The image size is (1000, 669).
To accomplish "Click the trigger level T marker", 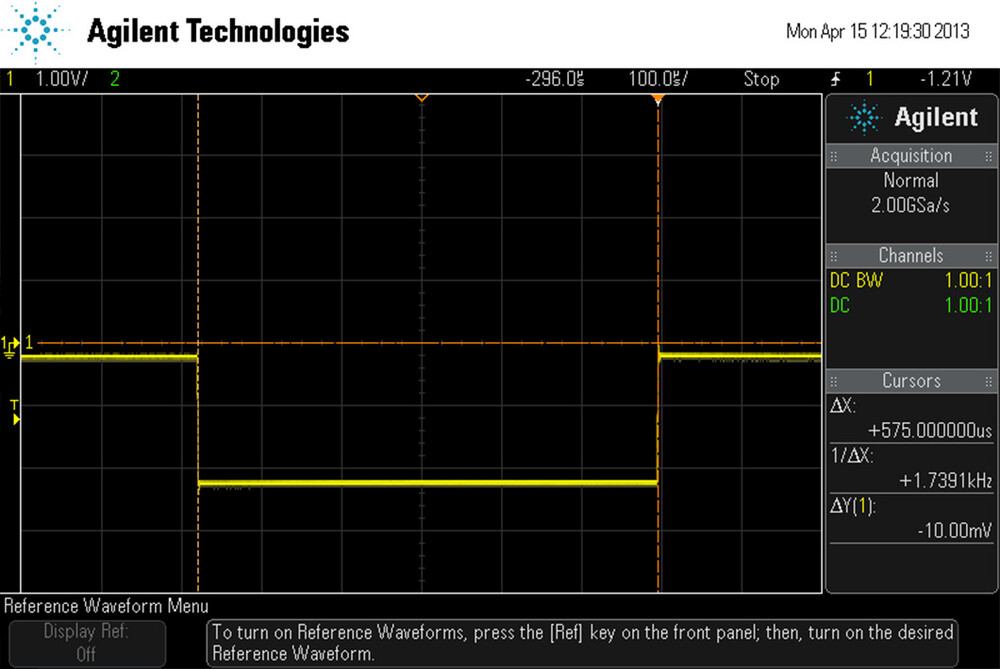I will coord(14,410).
